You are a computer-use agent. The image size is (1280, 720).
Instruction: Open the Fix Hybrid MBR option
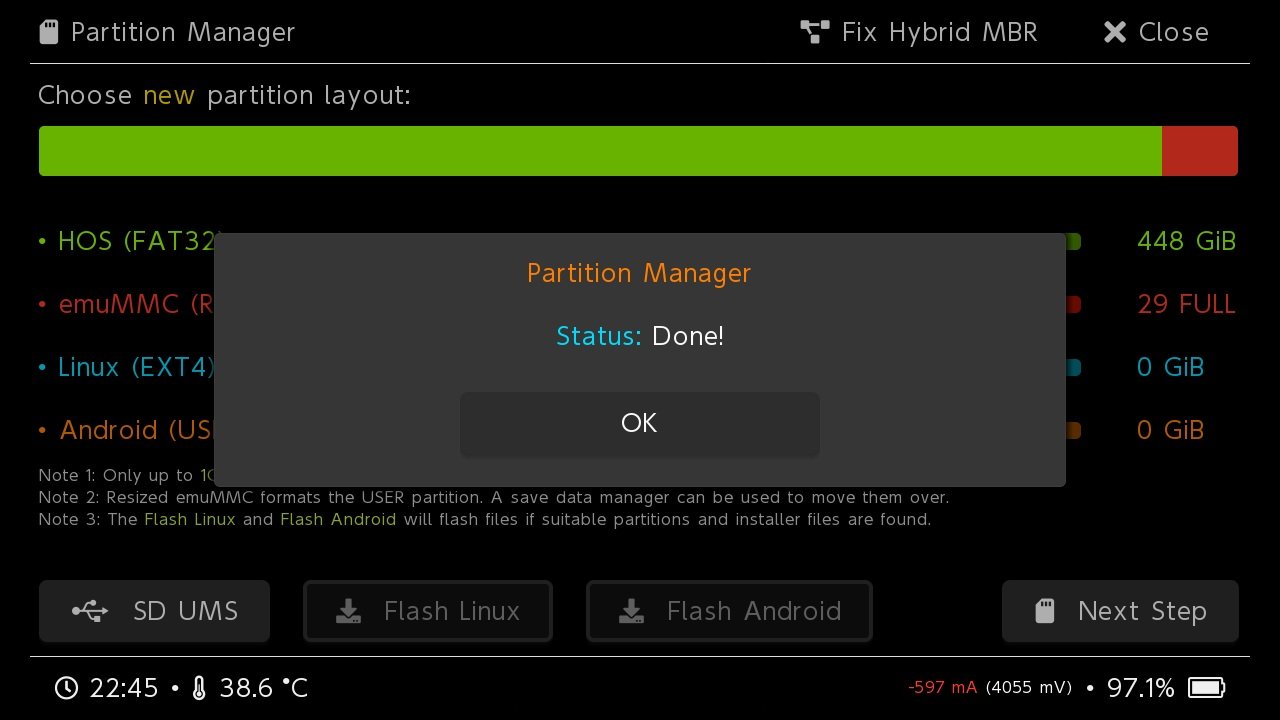[919, 32]
